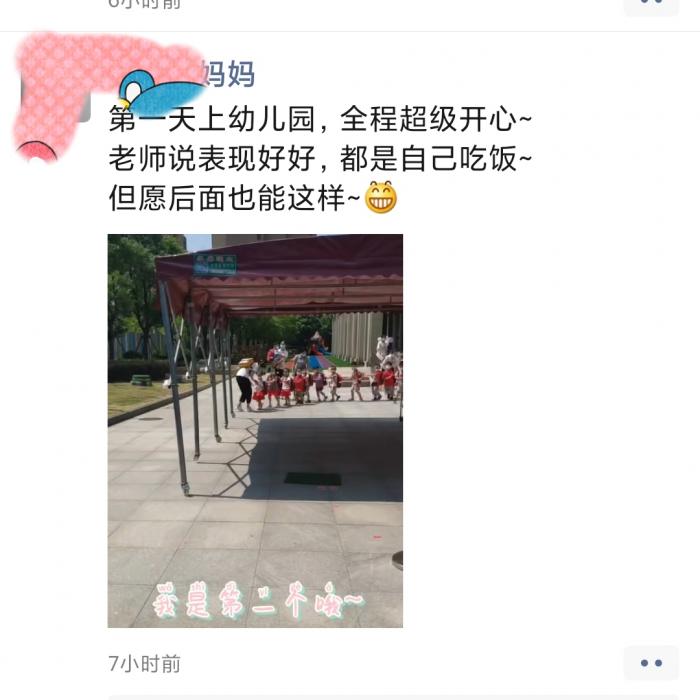Open the kindergarten photo thumbnail
The image size is (700, 700).
(x=255, y=431)
